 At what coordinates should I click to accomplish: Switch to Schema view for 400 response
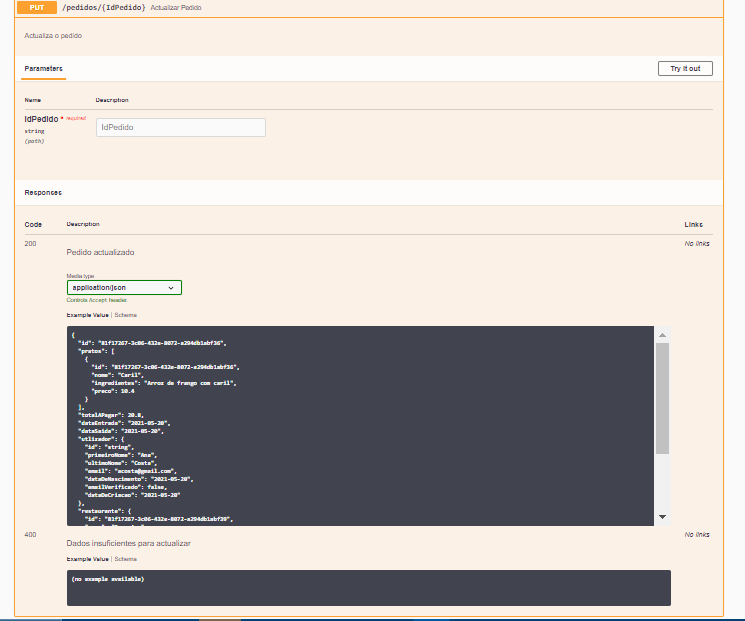click(126, 559)
